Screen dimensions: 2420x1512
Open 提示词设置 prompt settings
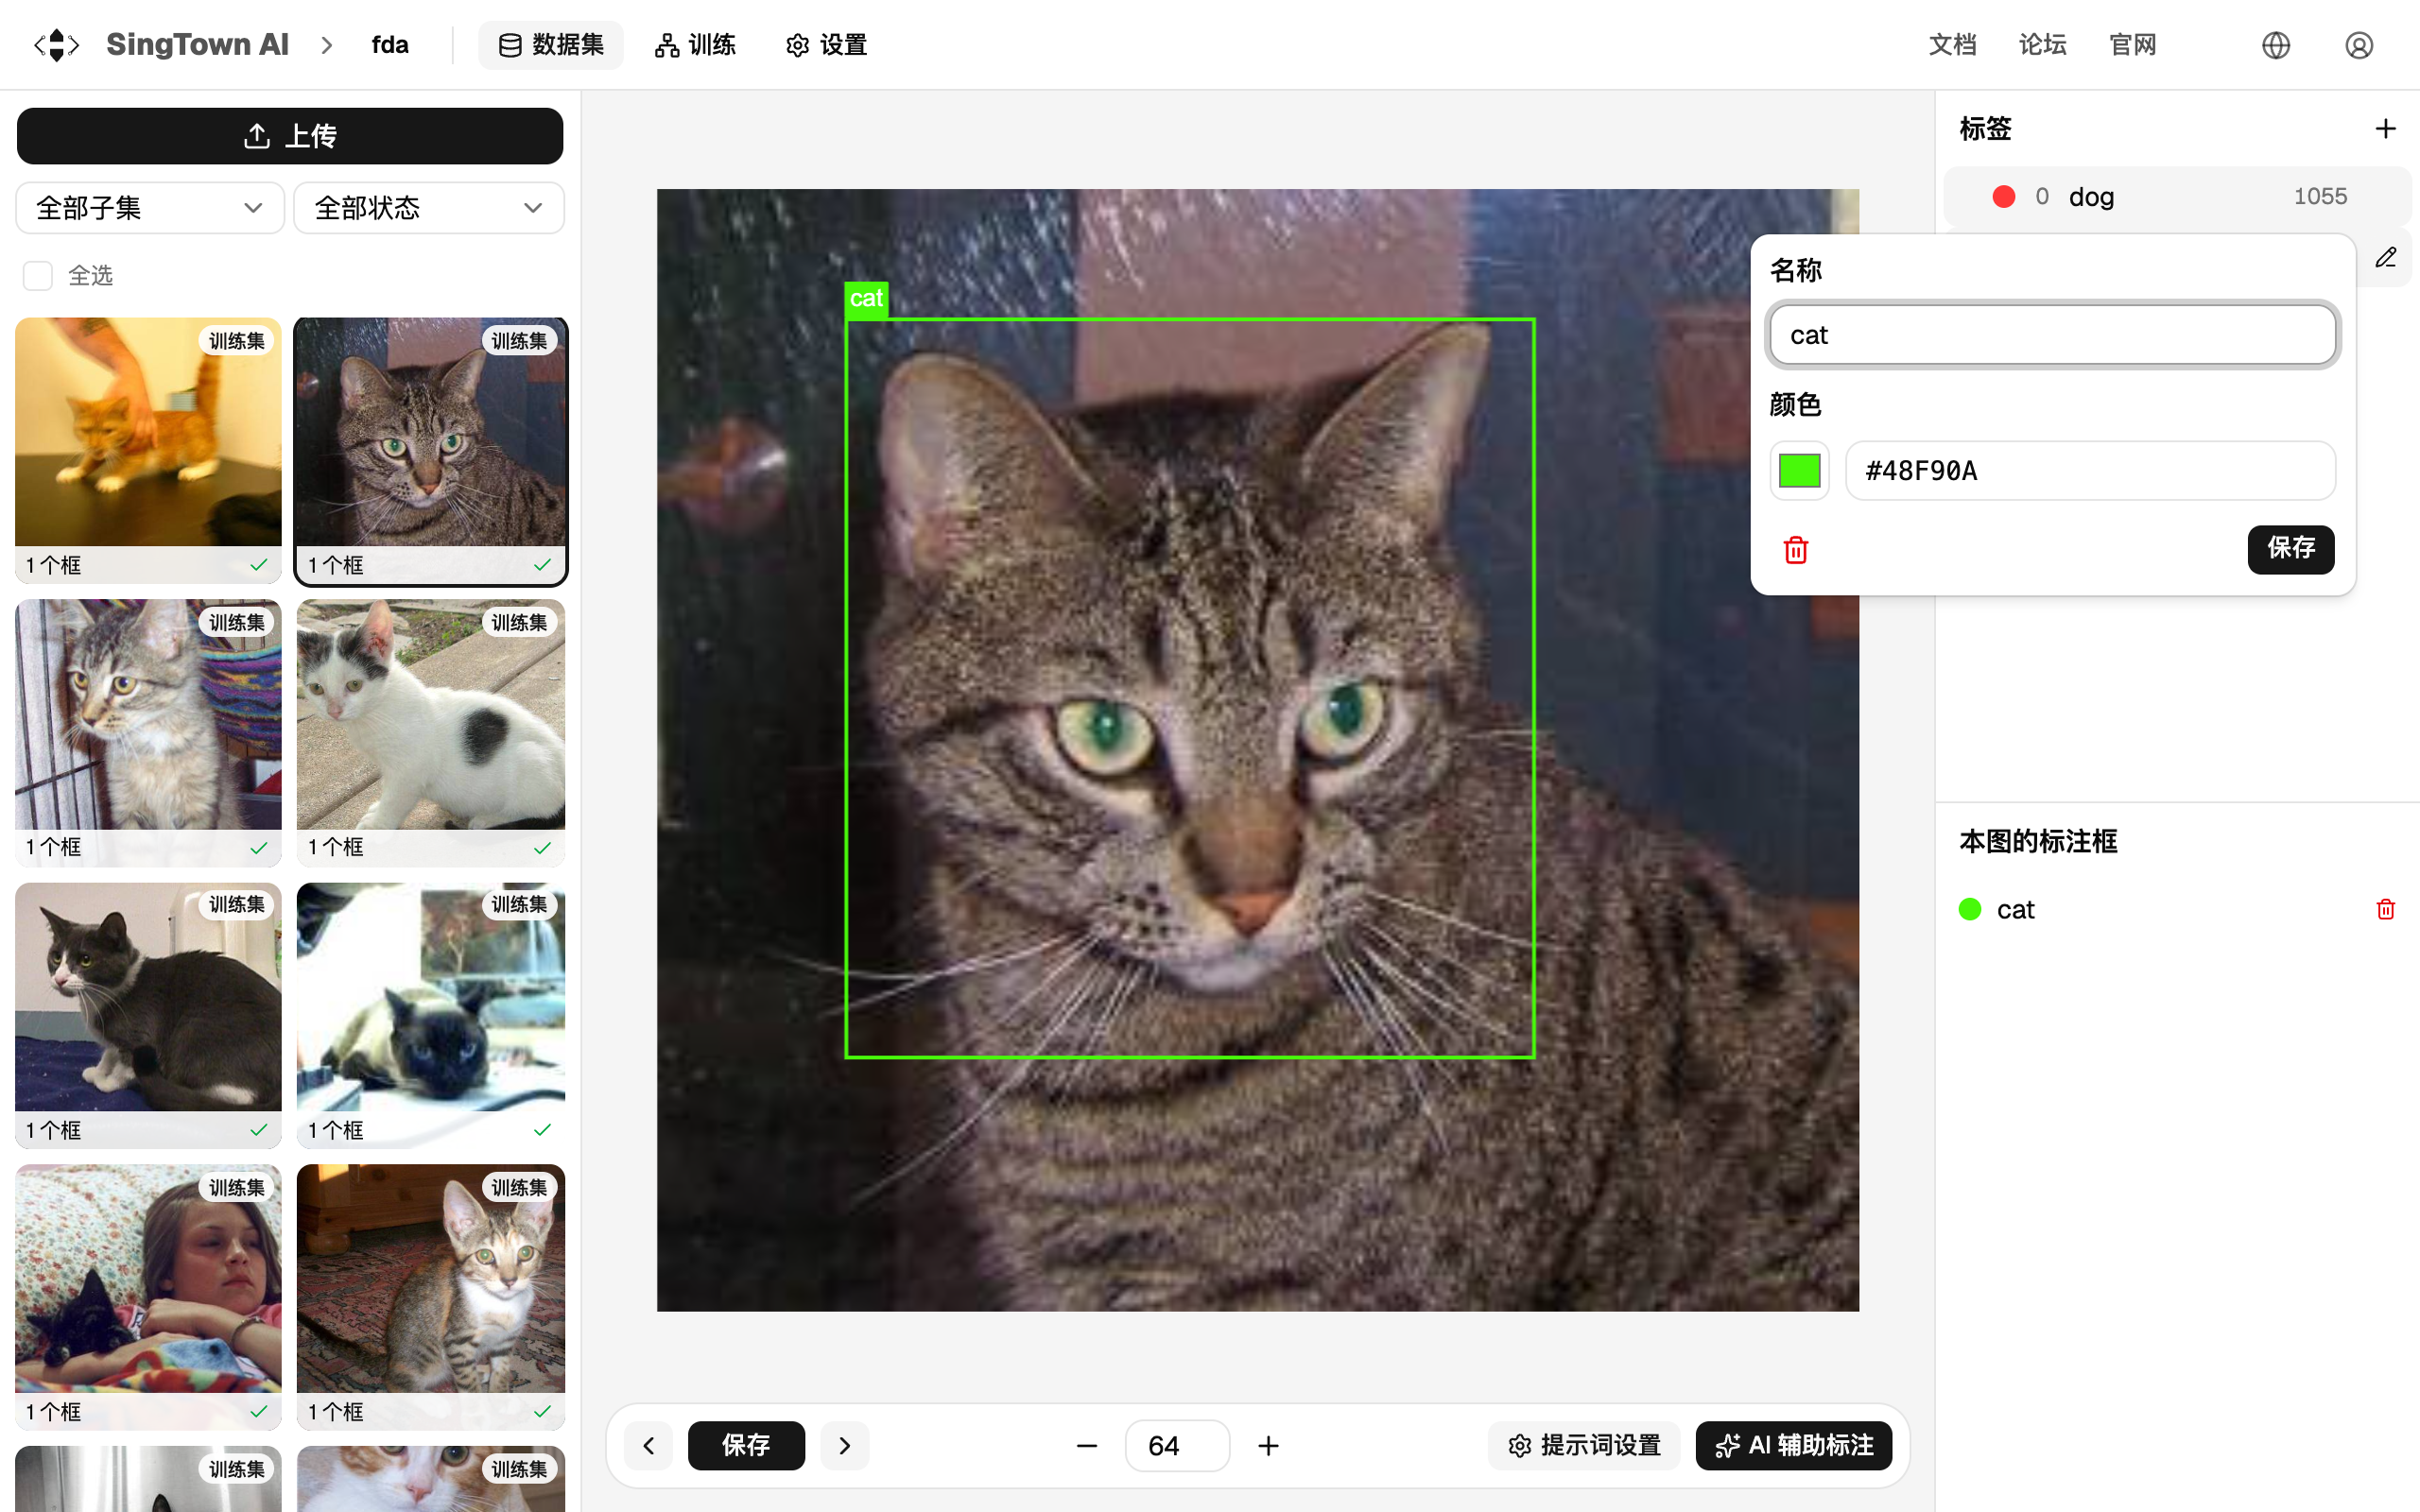click(x=1585, y=1446)
